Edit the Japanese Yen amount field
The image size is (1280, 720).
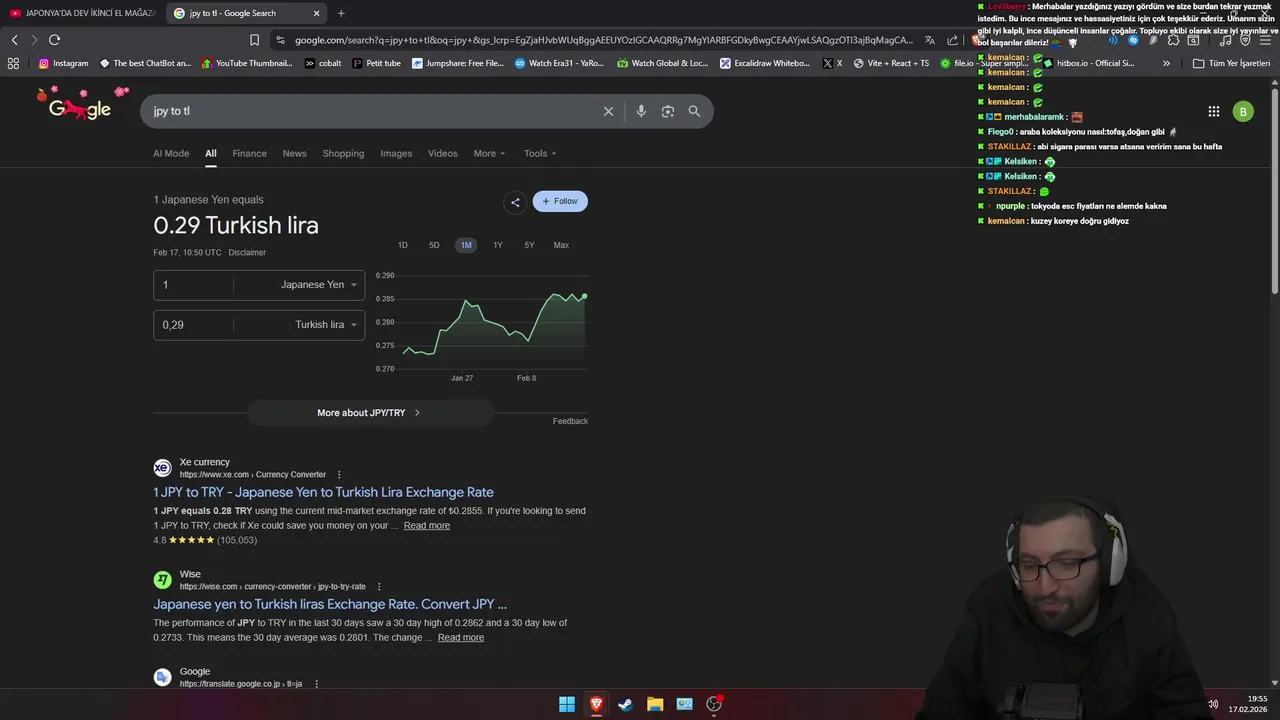193,285
